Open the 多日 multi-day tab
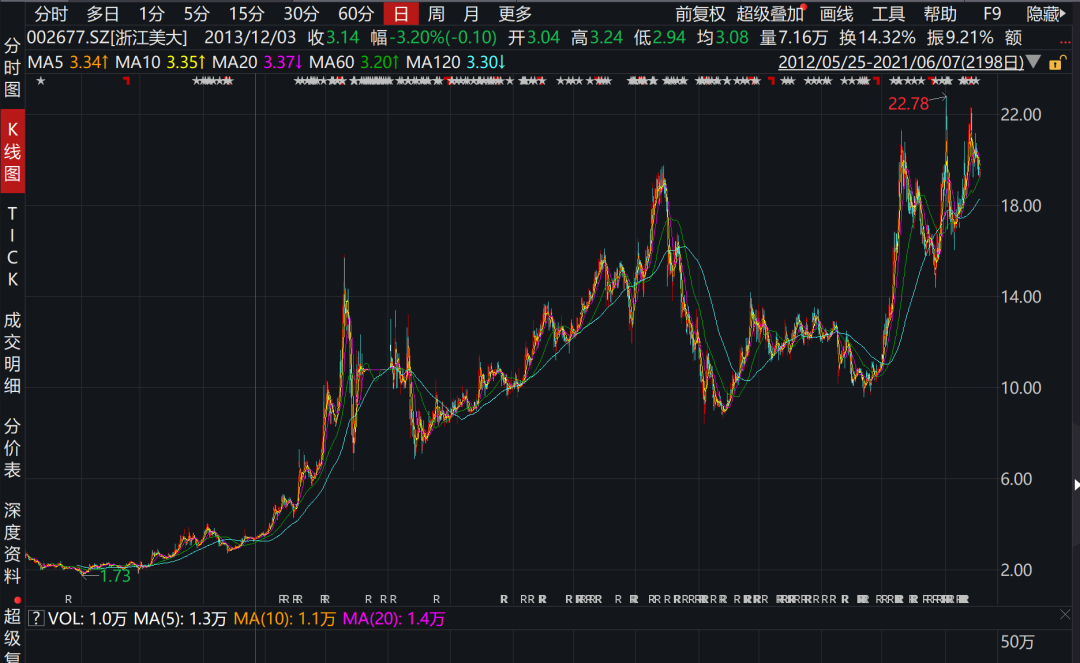1080x663 pixels. point(103,14)
